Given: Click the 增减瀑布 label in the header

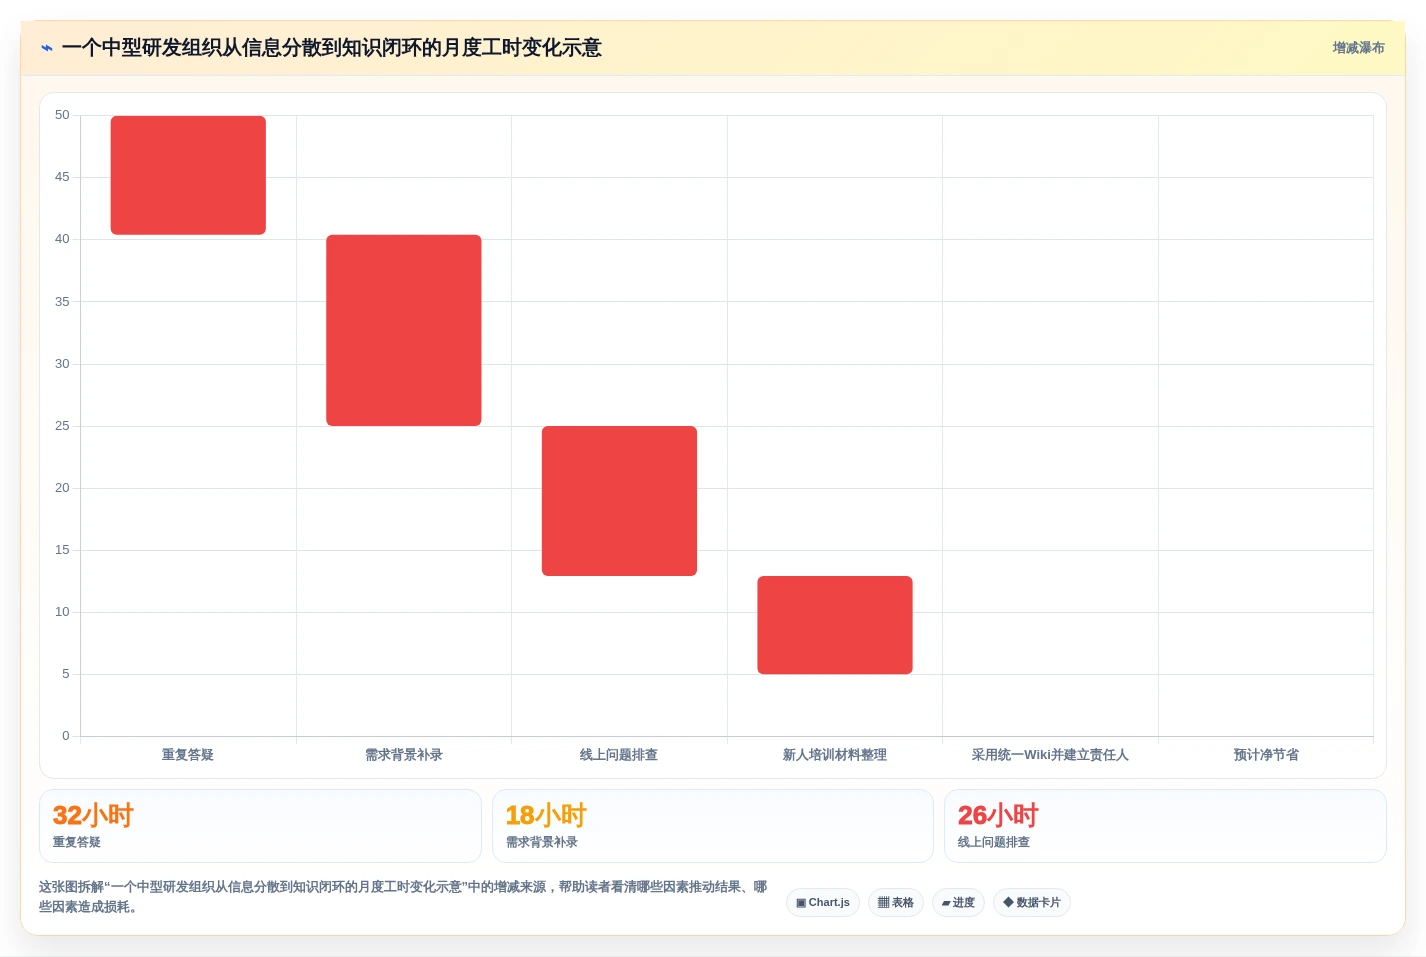Looking at the screenshot, I should (1358, 48).
